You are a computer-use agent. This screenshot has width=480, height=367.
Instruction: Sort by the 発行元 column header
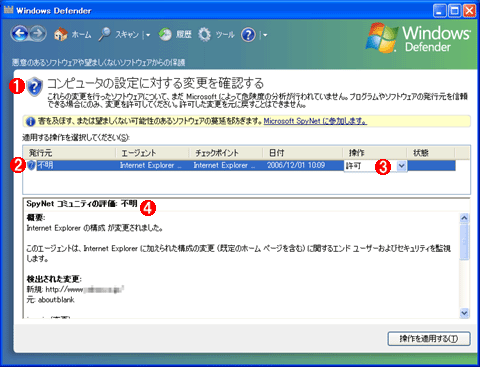69,153
